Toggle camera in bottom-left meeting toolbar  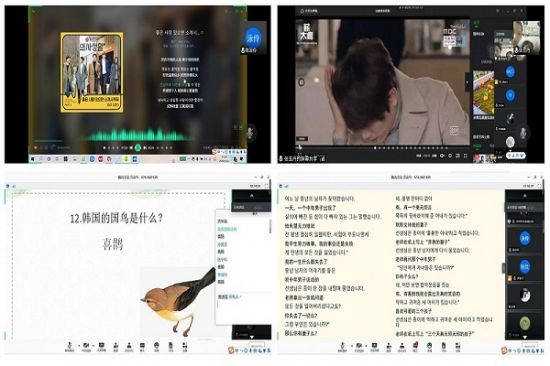pos(86,346)
